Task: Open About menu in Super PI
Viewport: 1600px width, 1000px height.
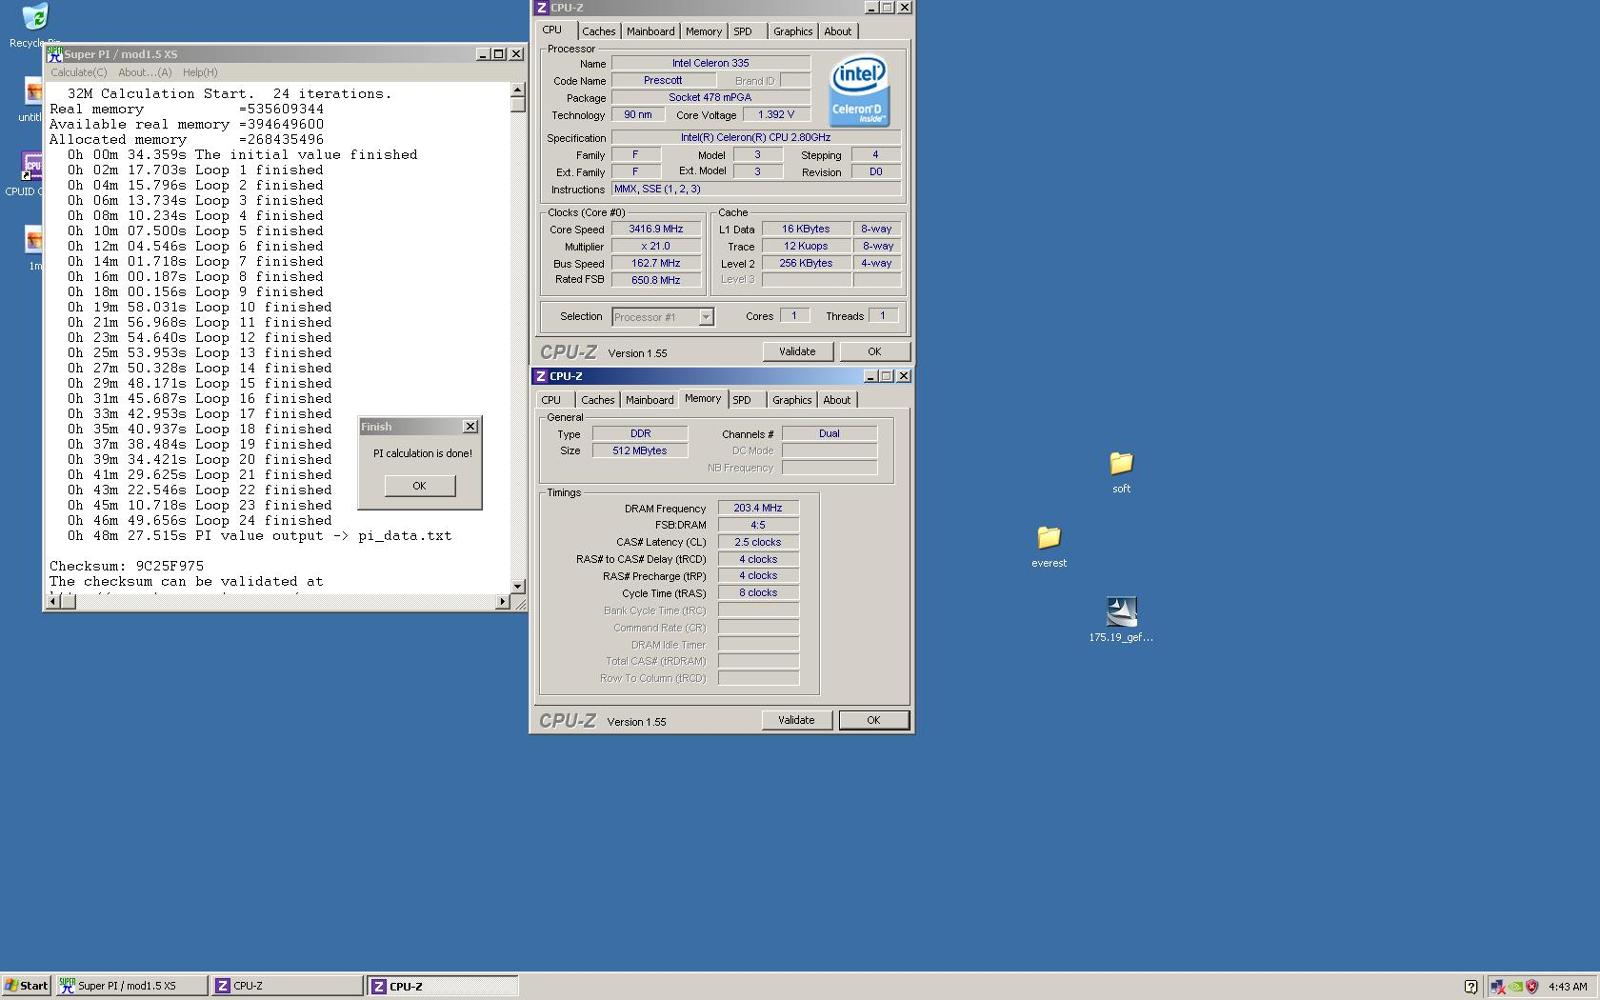Action: coord(145,72)
